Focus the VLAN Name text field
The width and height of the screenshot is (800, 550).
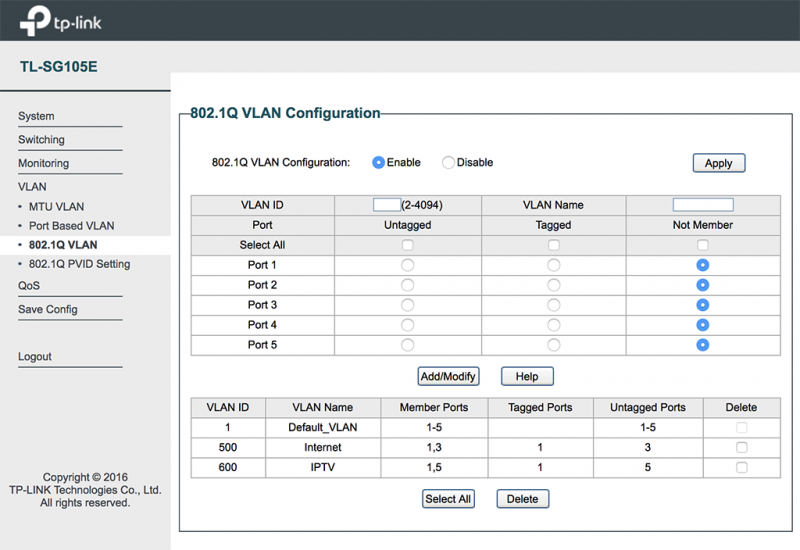703,205
